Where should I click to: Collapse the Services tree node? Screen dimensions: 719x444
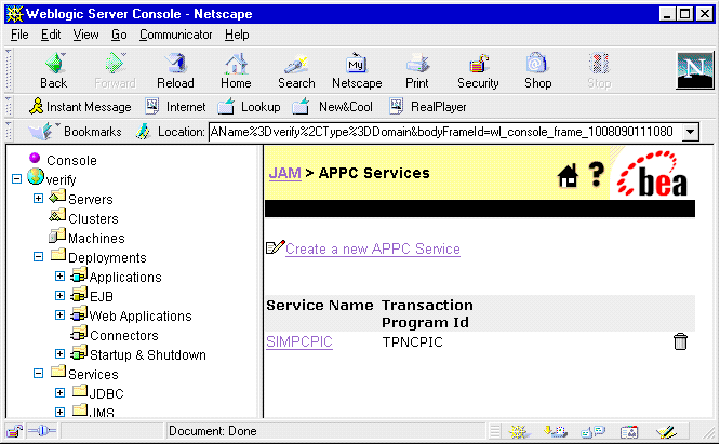(39, 373)
